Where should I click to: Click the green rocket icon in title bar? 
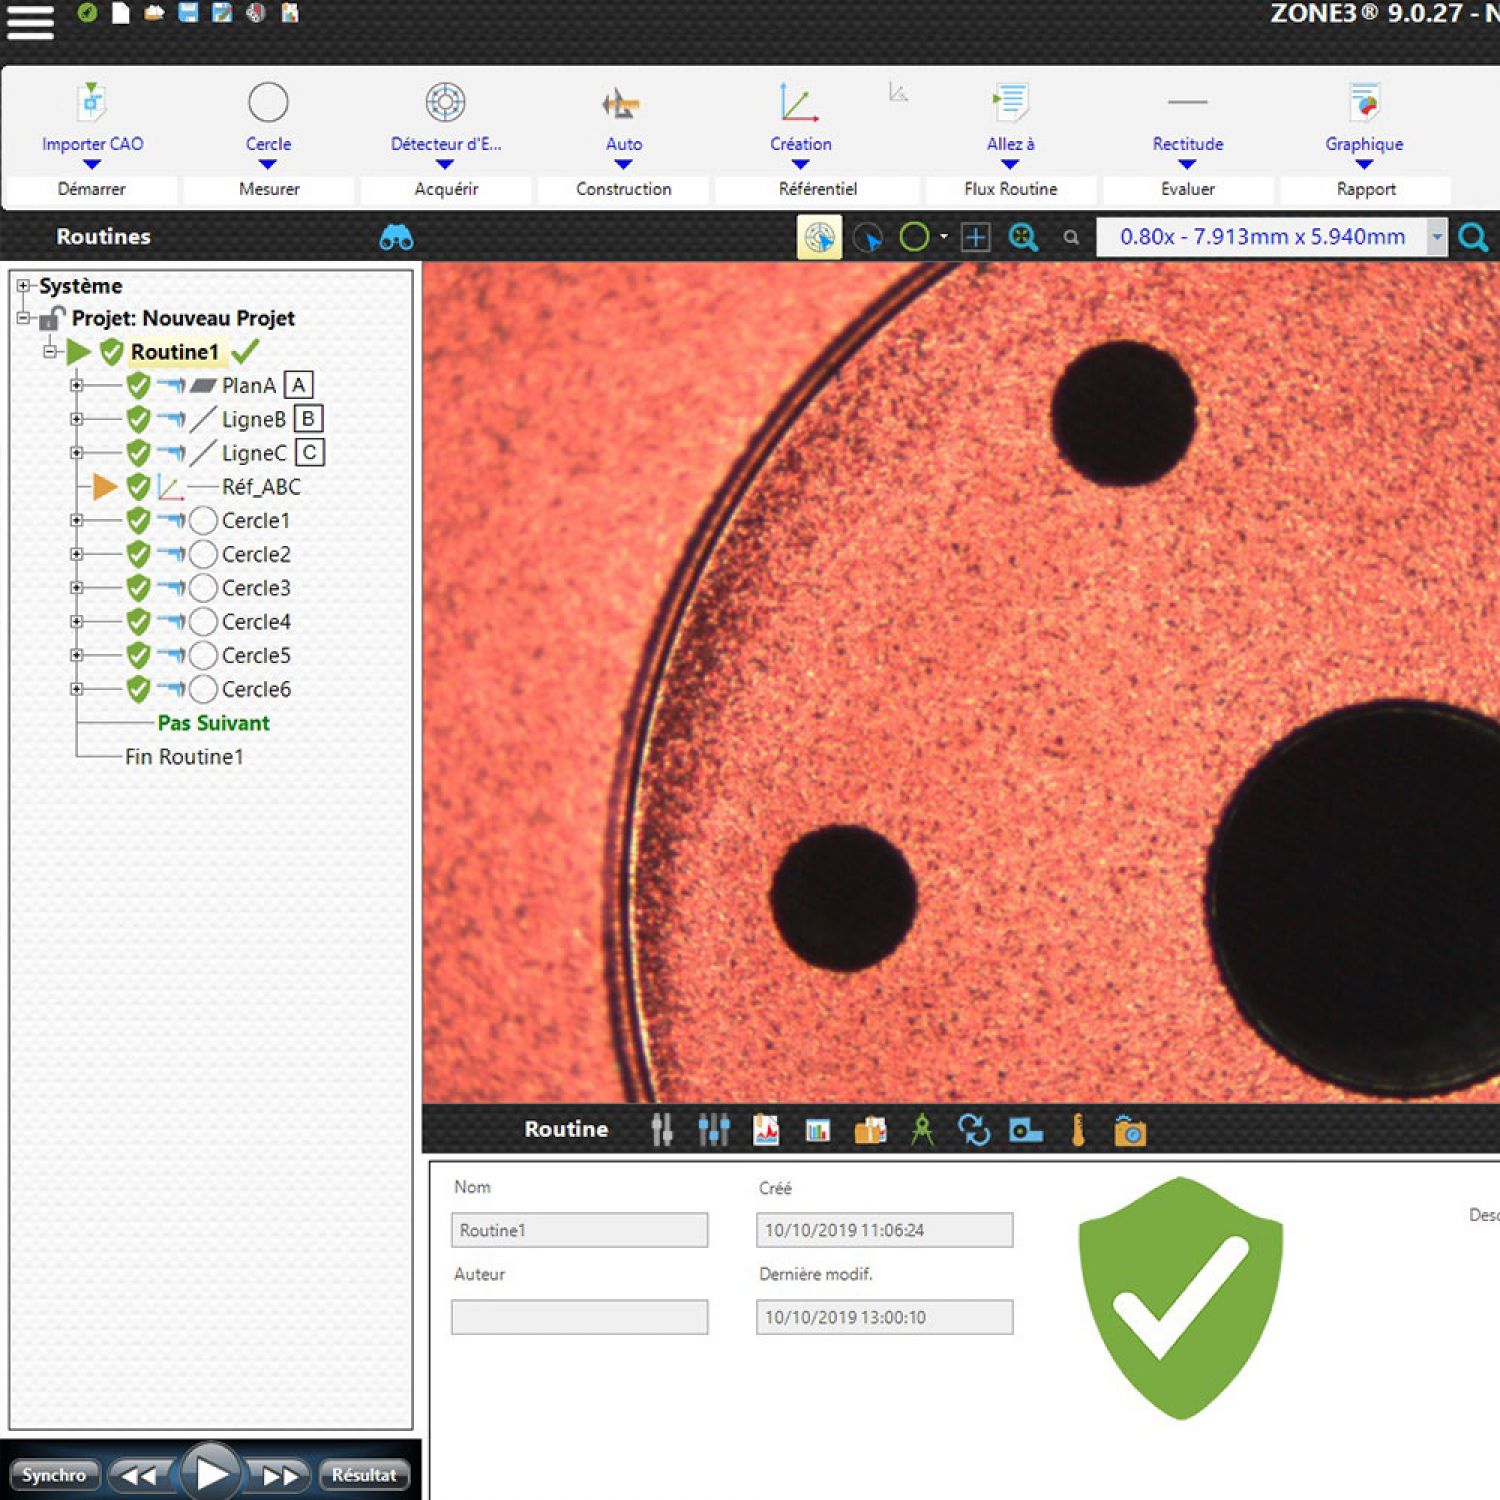[87, 13]
